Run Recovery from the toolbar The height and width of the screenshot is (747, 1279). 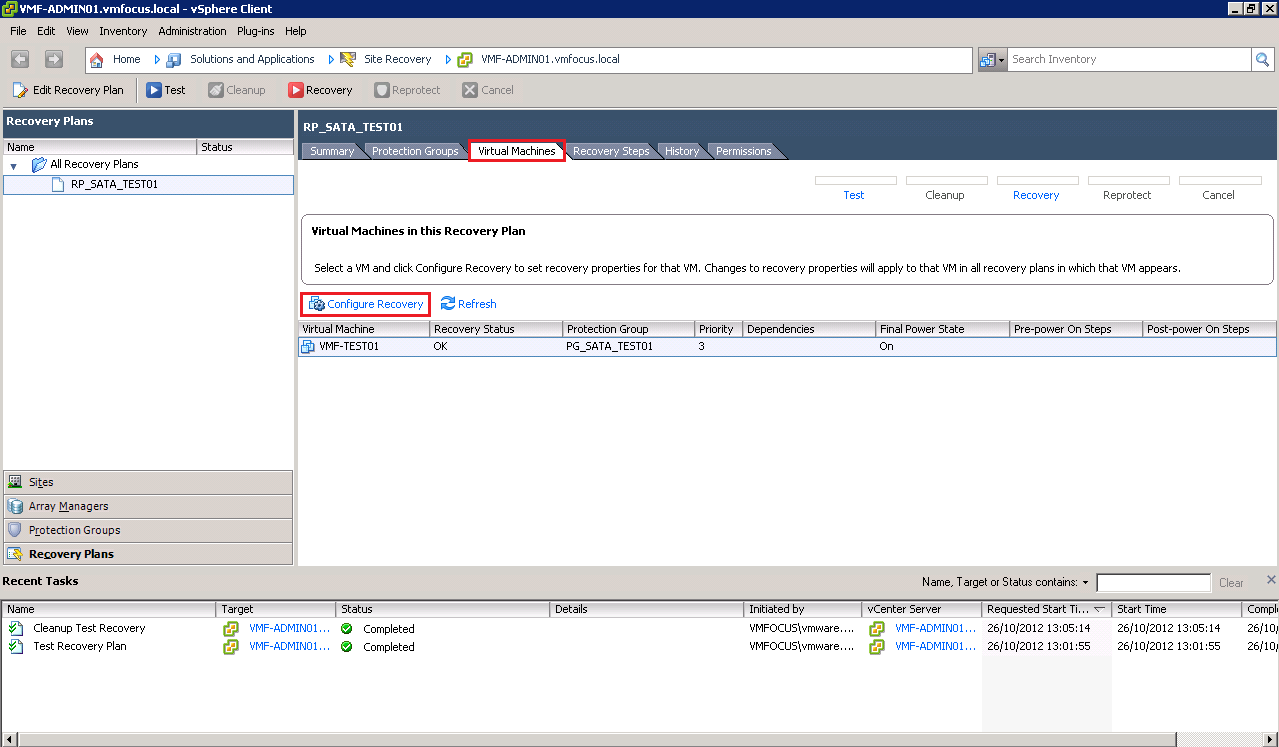click(x=319, y=90)
